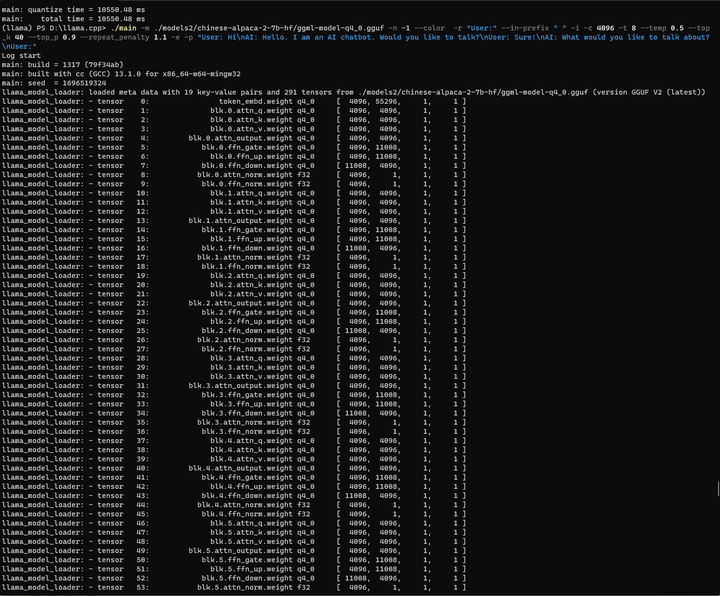The height and width of the screenshot is (596, 720).
Task: Click the '(llama) PS D:\llama.cpp>' prompt
Action: click(x=54, y=28)
